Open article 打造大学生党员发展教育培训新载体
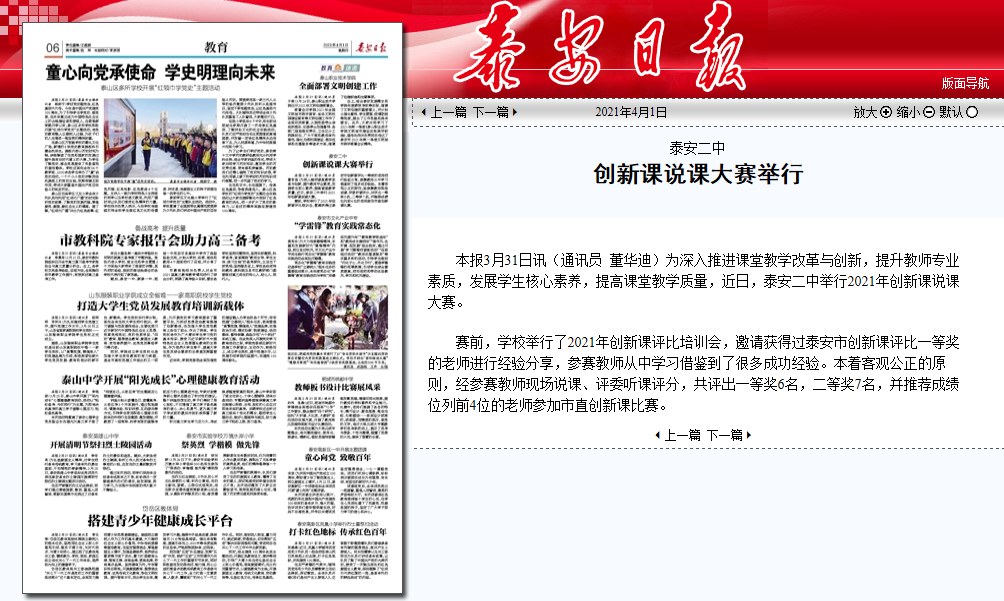The width and height of the screenshot is (1004, 601). pos(157,304)
